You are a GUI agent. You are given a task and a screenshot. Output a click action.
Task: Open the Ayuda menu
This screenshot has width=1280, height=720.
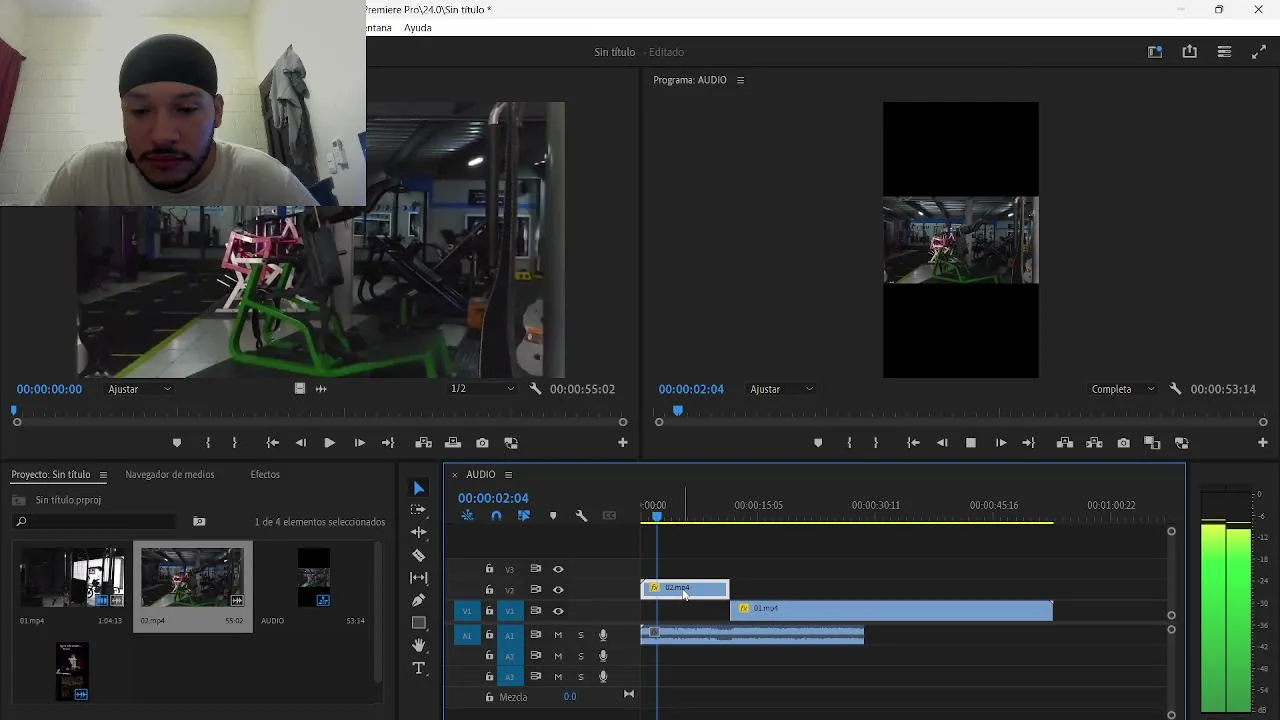[x=418, y=28]
